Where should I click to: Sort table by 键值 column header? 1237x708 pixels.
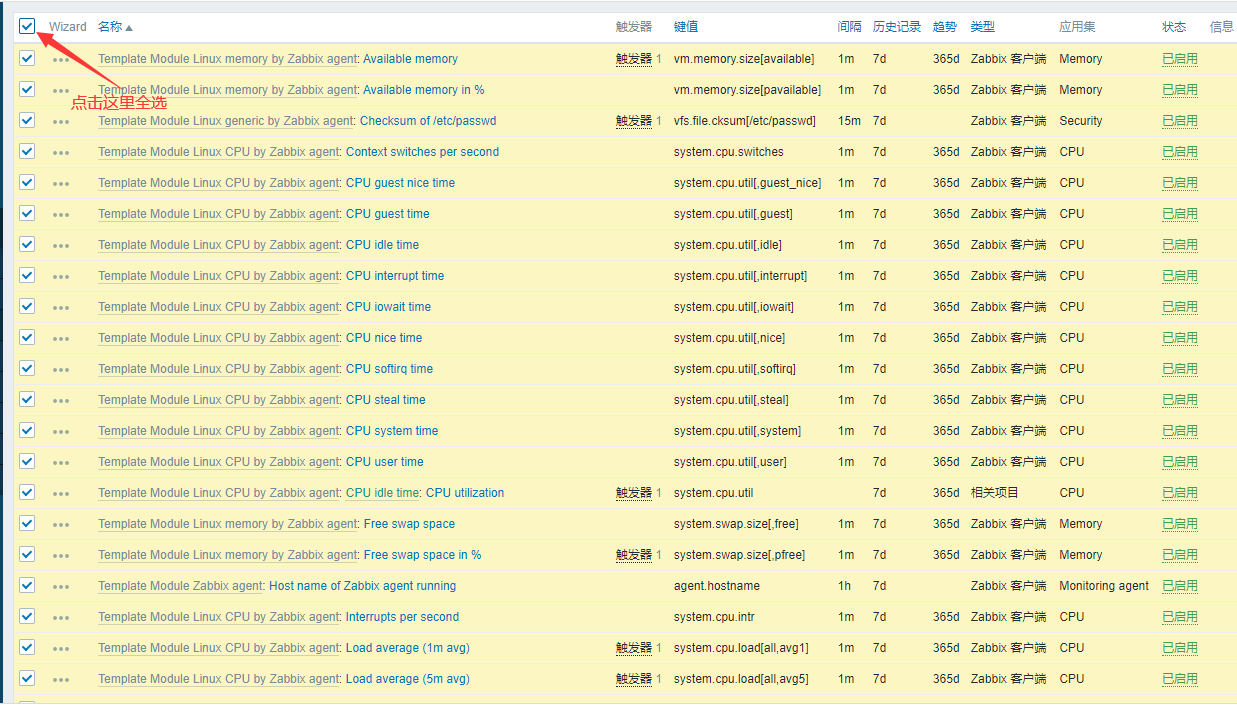pos(686,27)
